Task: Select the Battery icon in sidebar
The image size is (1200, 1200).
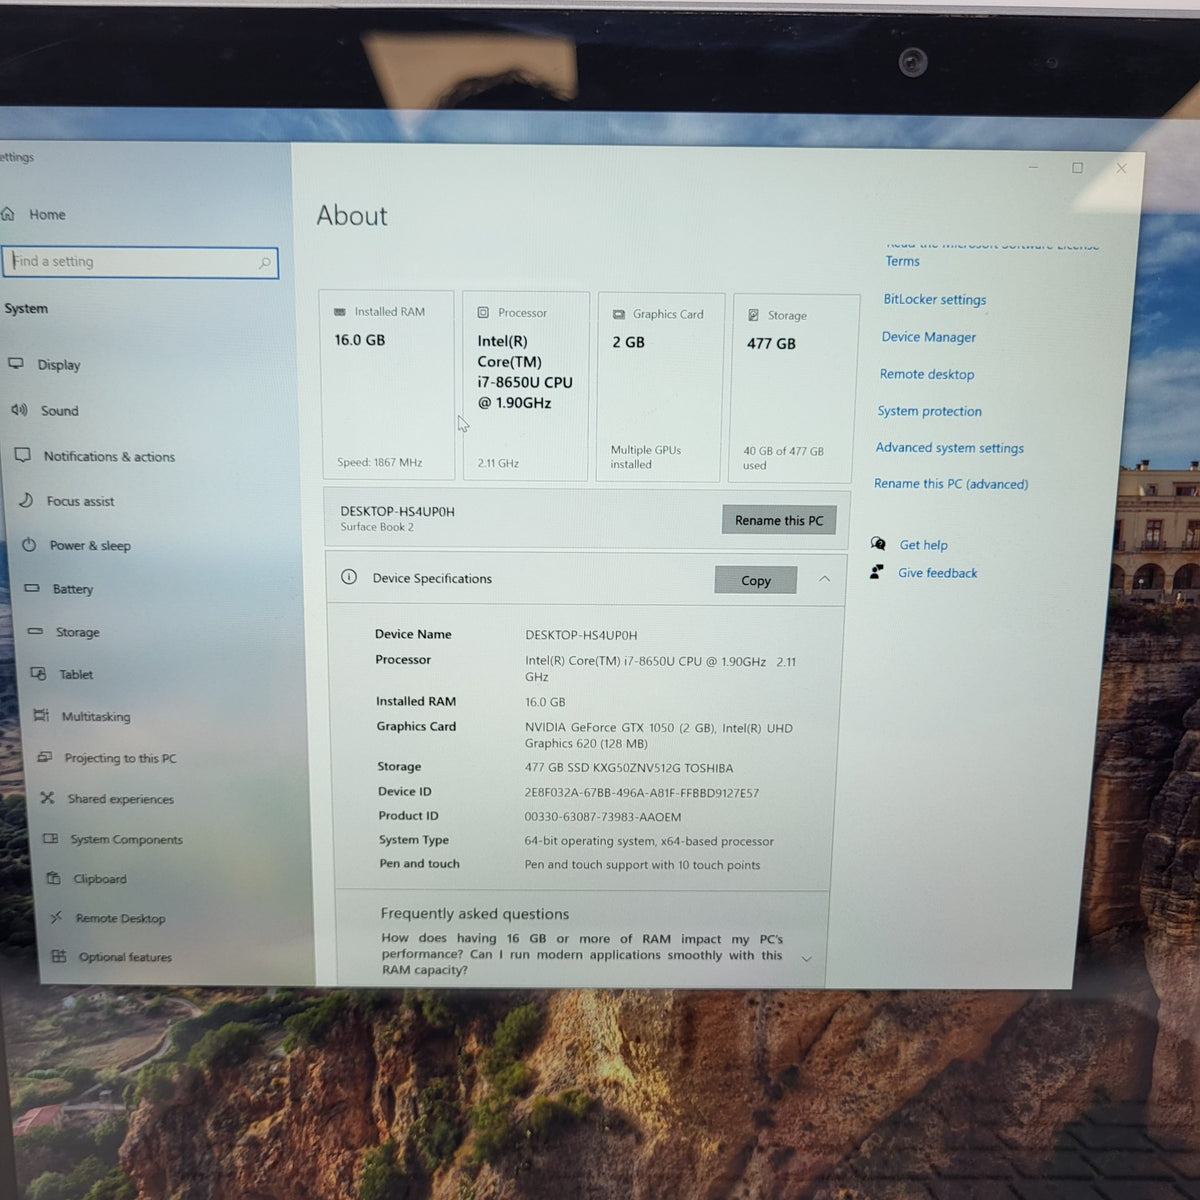Action: tap(32, 588)
